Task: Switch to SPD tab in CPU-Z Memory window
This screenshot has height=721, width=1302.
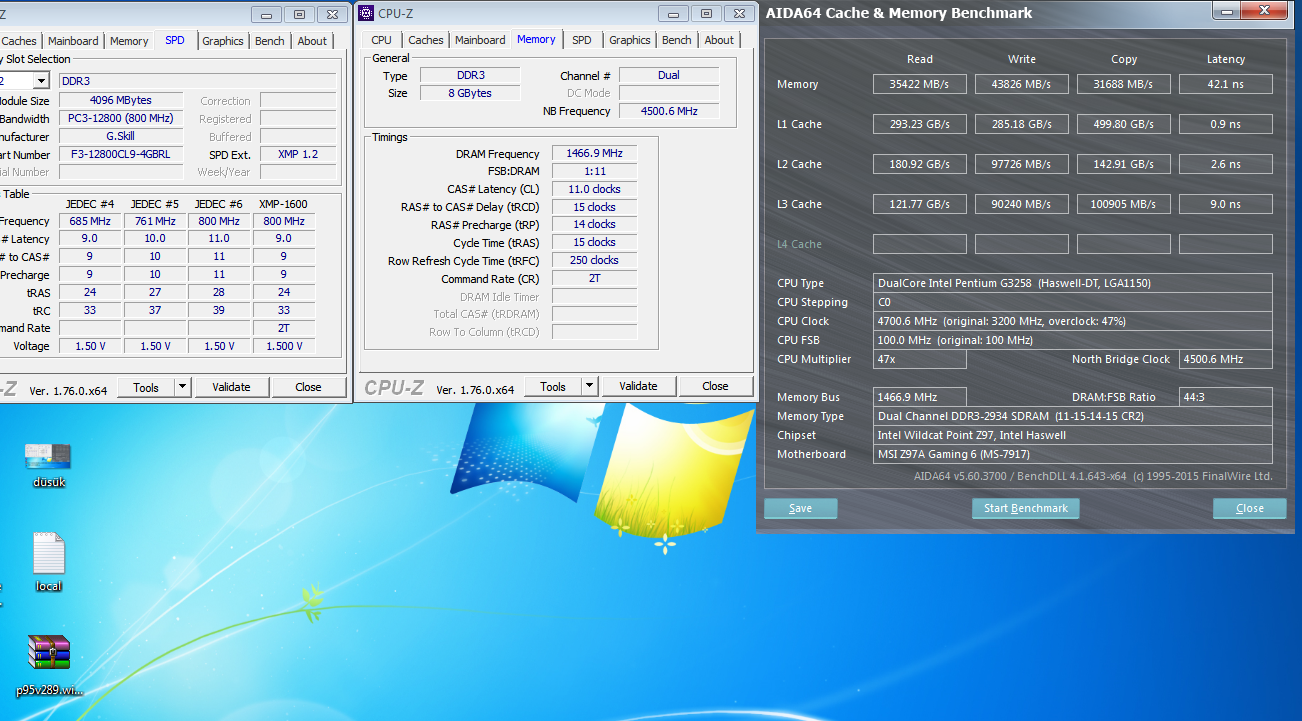Action: (582, 40)
